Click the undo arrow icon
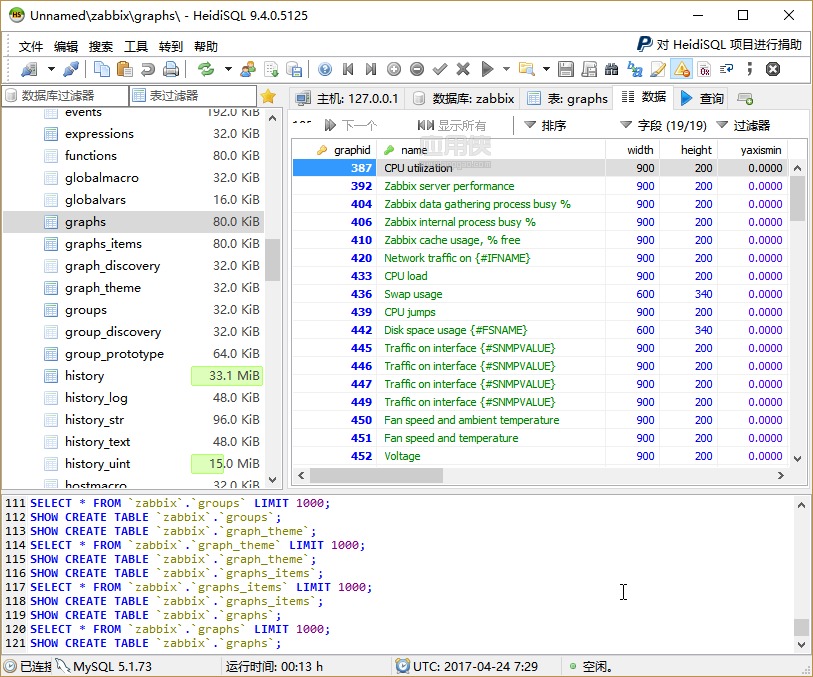The width and height of the screenshot is (813, 677). 148,69
